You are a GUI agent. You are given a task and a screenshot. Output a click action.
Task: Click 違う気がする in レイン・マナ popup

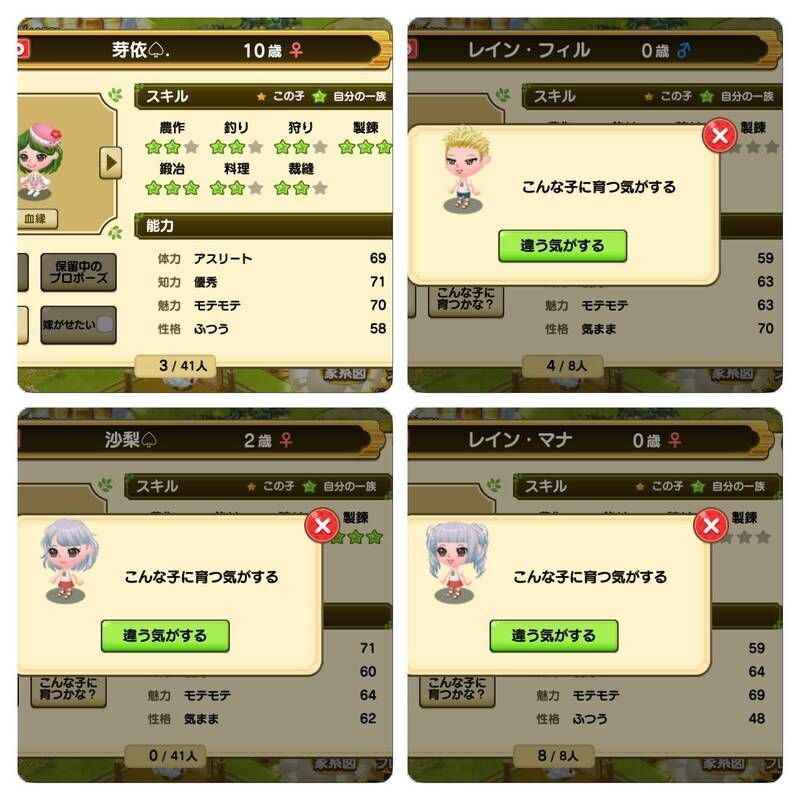pyautogui.click(x=554, y=636)
